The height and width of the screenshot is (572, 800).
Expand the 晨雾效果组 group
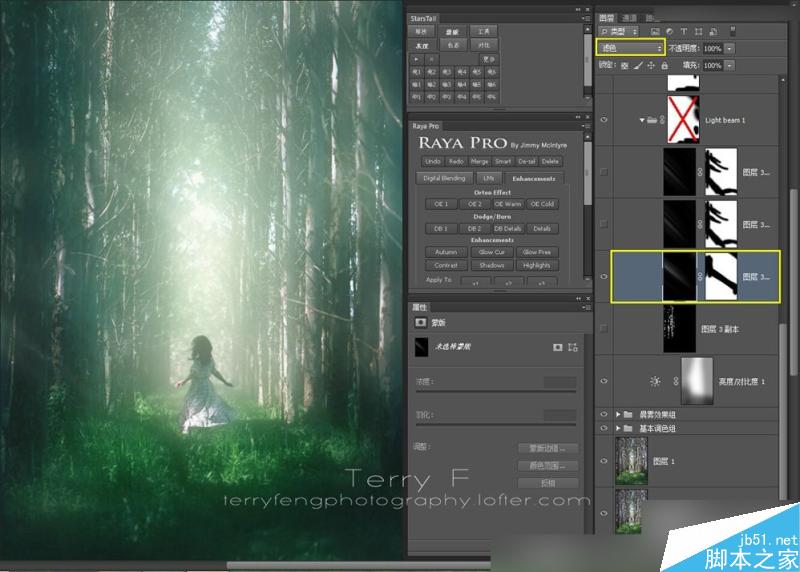pos(618,414)
